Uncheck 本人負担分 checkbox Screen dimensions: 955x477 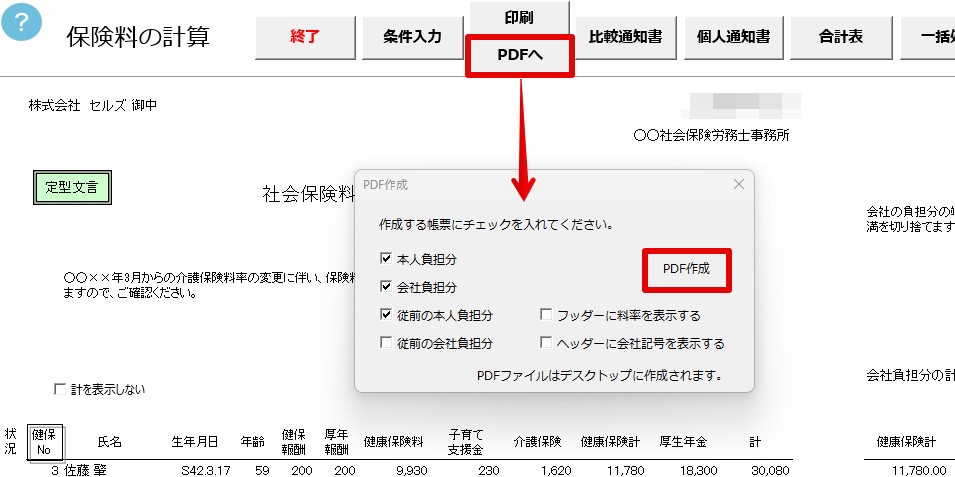pyautogui.click(x=386, y=259)
